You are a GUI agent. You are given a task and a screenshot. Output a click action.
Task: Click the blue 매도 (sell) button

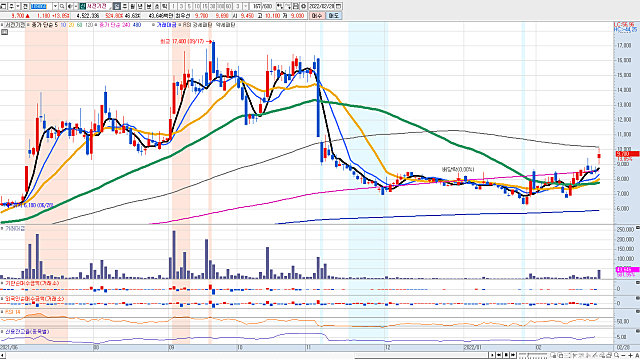pyautogui.click(x=333, y=16)
